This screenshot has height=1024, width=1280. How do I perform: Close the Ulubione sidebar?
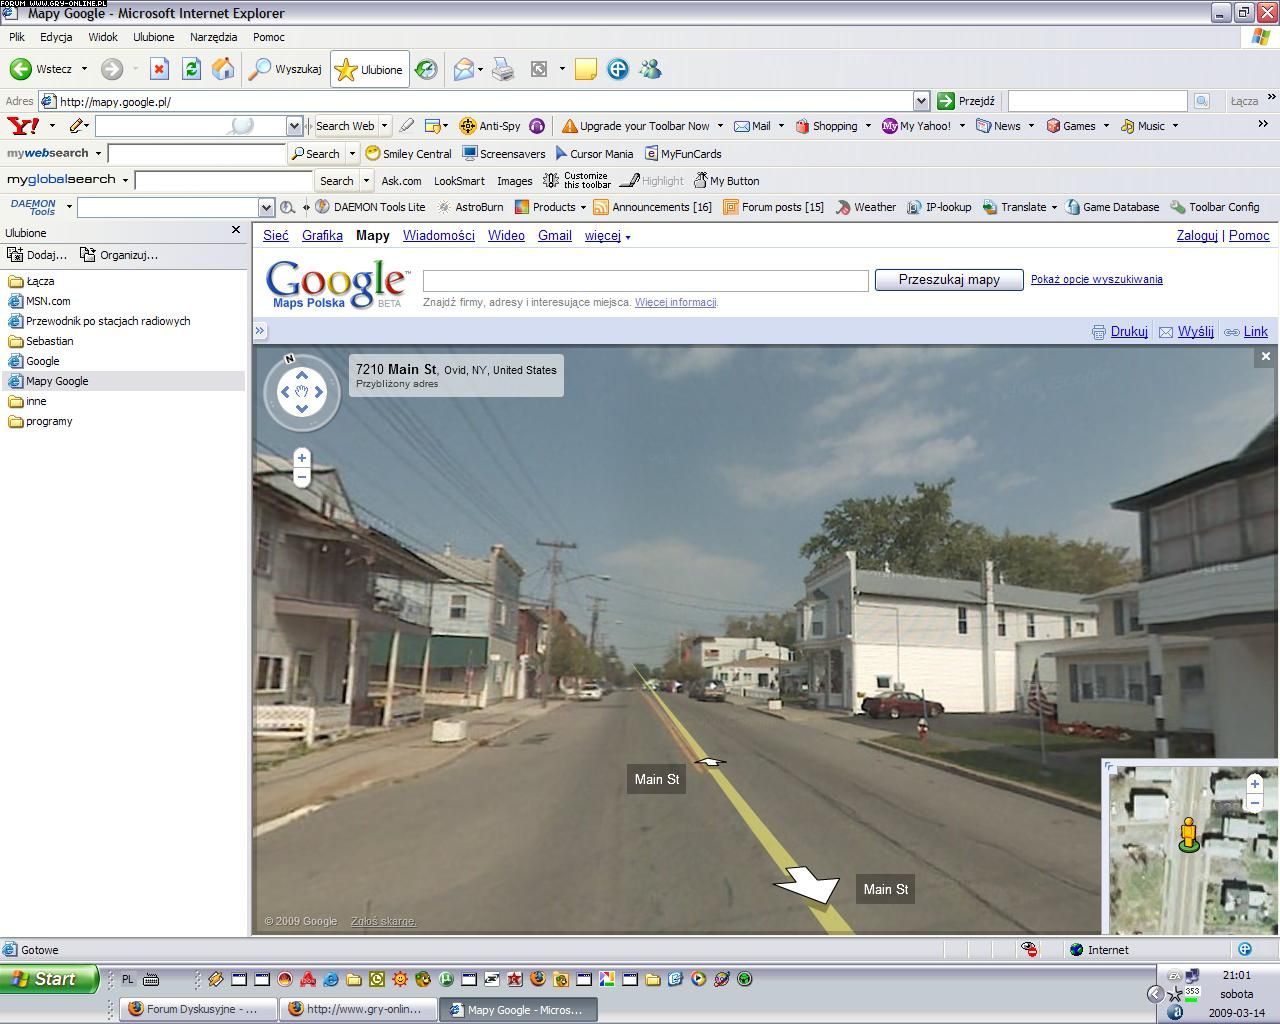[x=236, y=230]
